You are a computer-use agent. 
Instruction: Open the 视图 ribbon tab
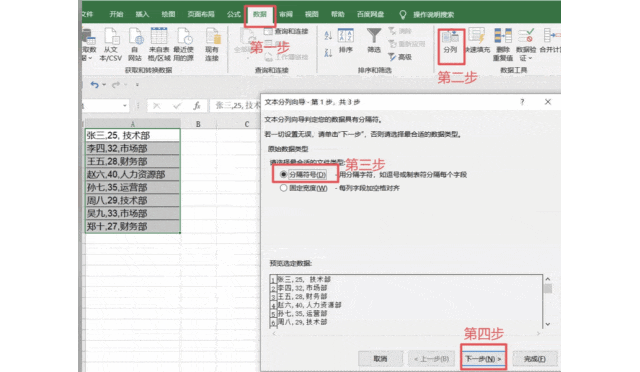click(x=311, y=14)
